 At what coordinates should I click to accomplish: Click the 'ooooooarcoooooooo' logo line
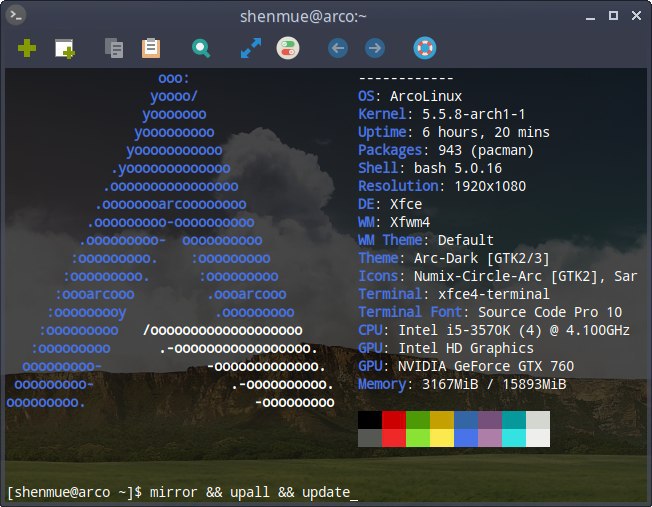click(x=170, y=204)
